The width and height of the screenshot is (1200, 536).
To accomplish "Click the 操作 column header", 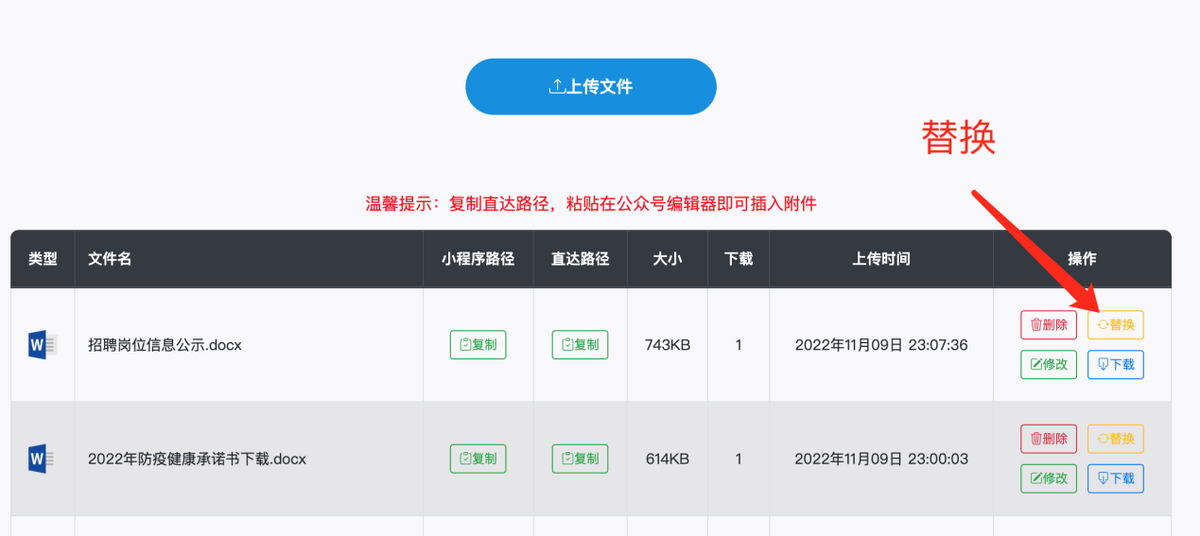I will tap(1082, 259).
